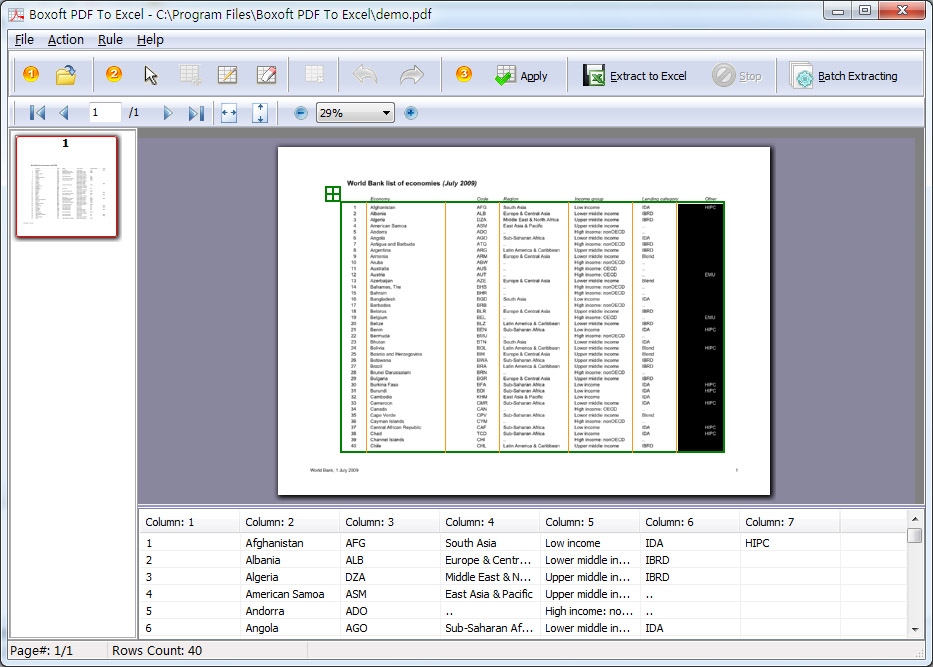
Task: Select the erase divider line tool
Action: click(x=266, y=75)
